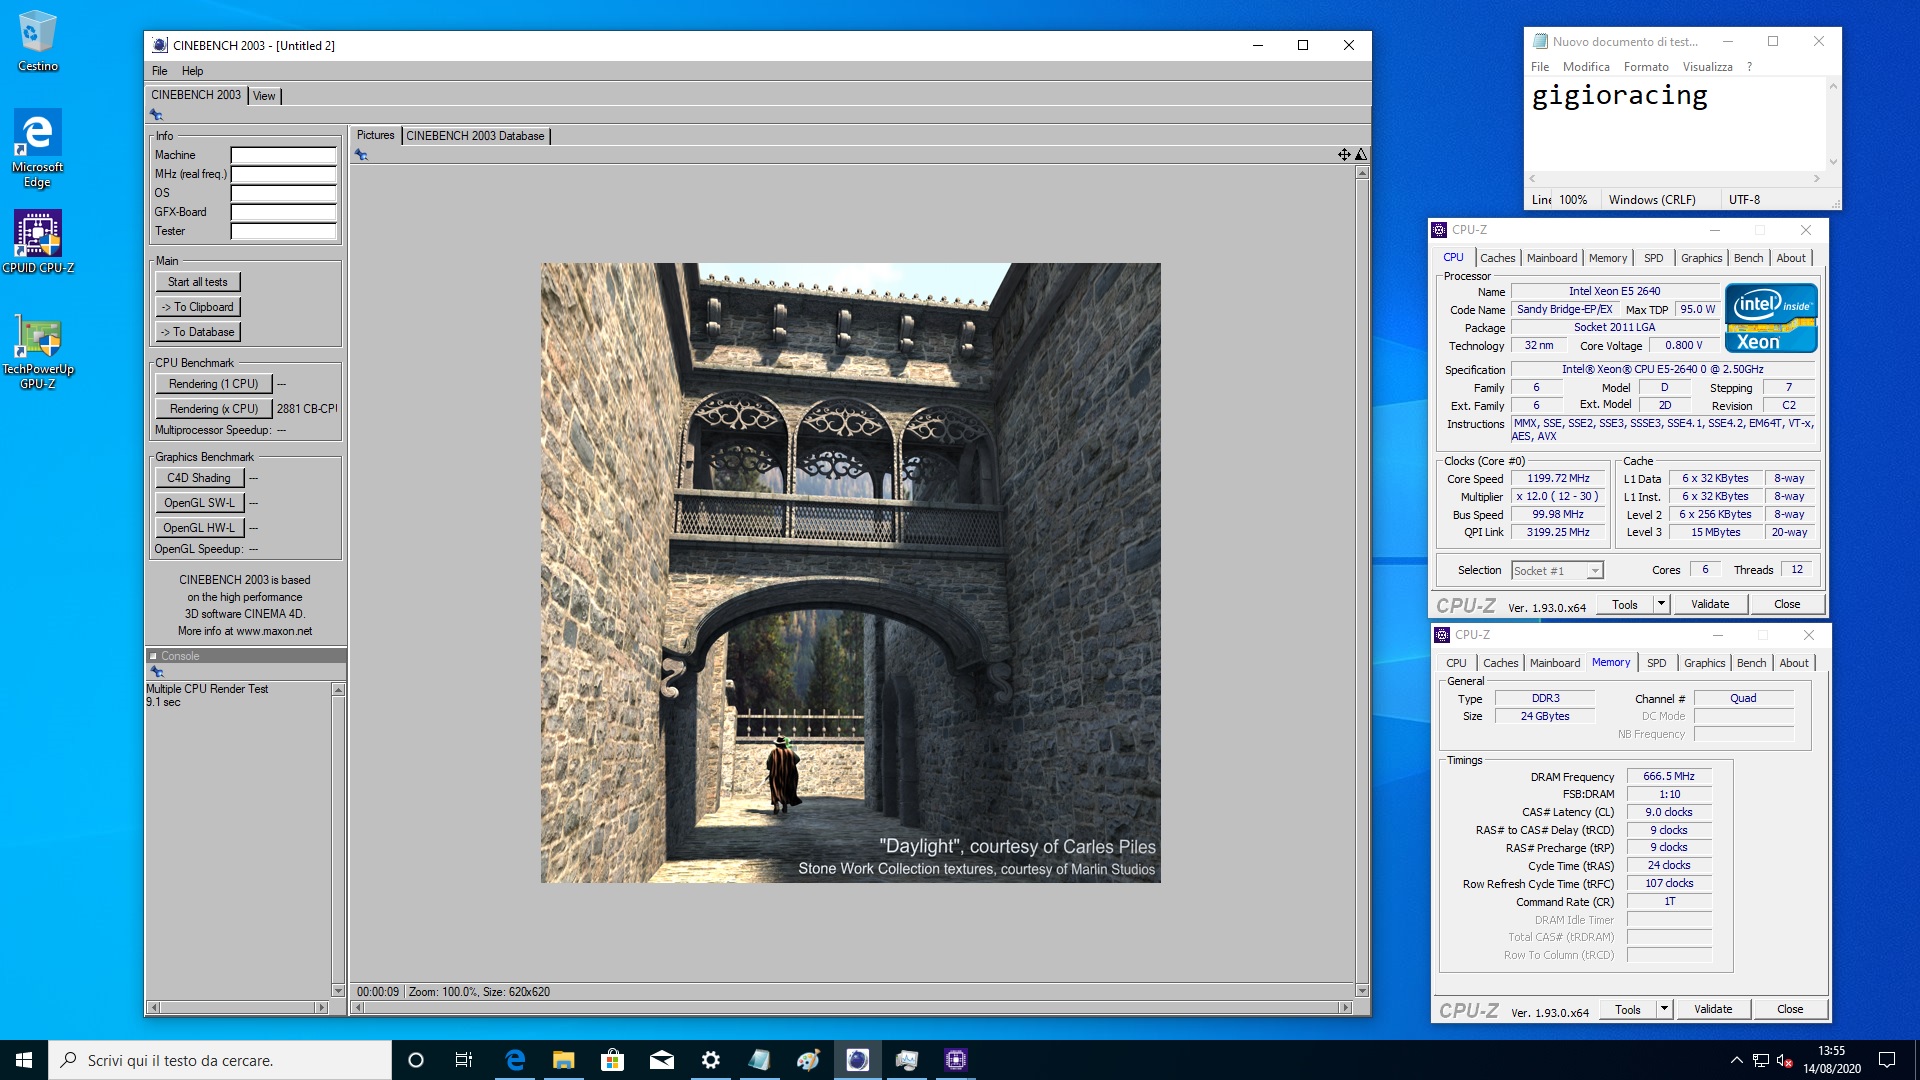Screen dimensions: 1920x1080
Task: Click the muted volume icon in the system tray
Action: click(x=1784, y=1060)
